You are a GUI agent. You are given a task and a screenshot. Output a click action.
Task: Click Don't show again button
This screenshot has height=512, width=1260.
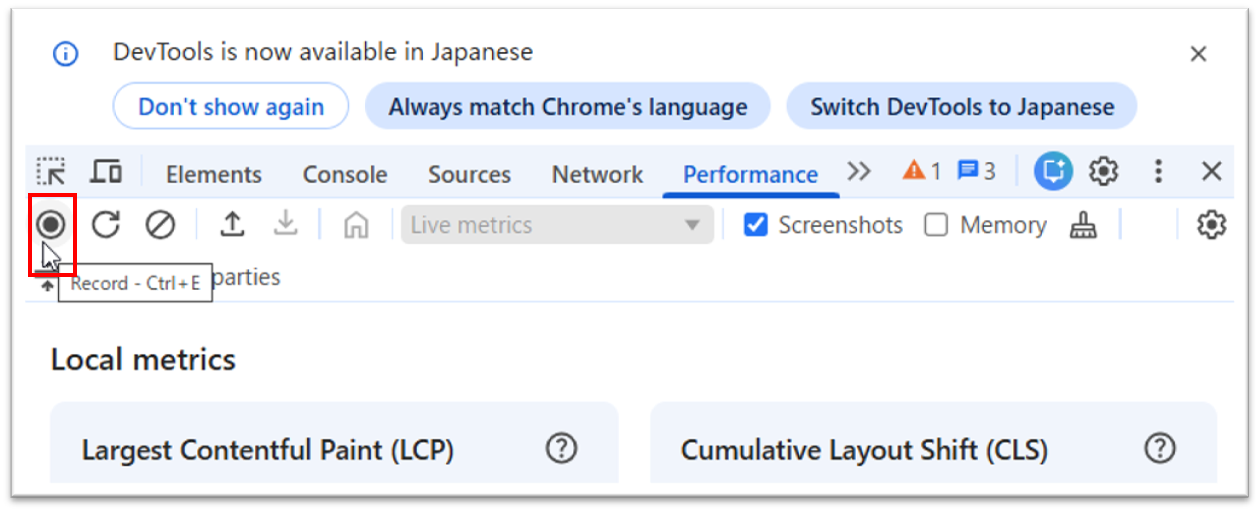click(231, 106)
